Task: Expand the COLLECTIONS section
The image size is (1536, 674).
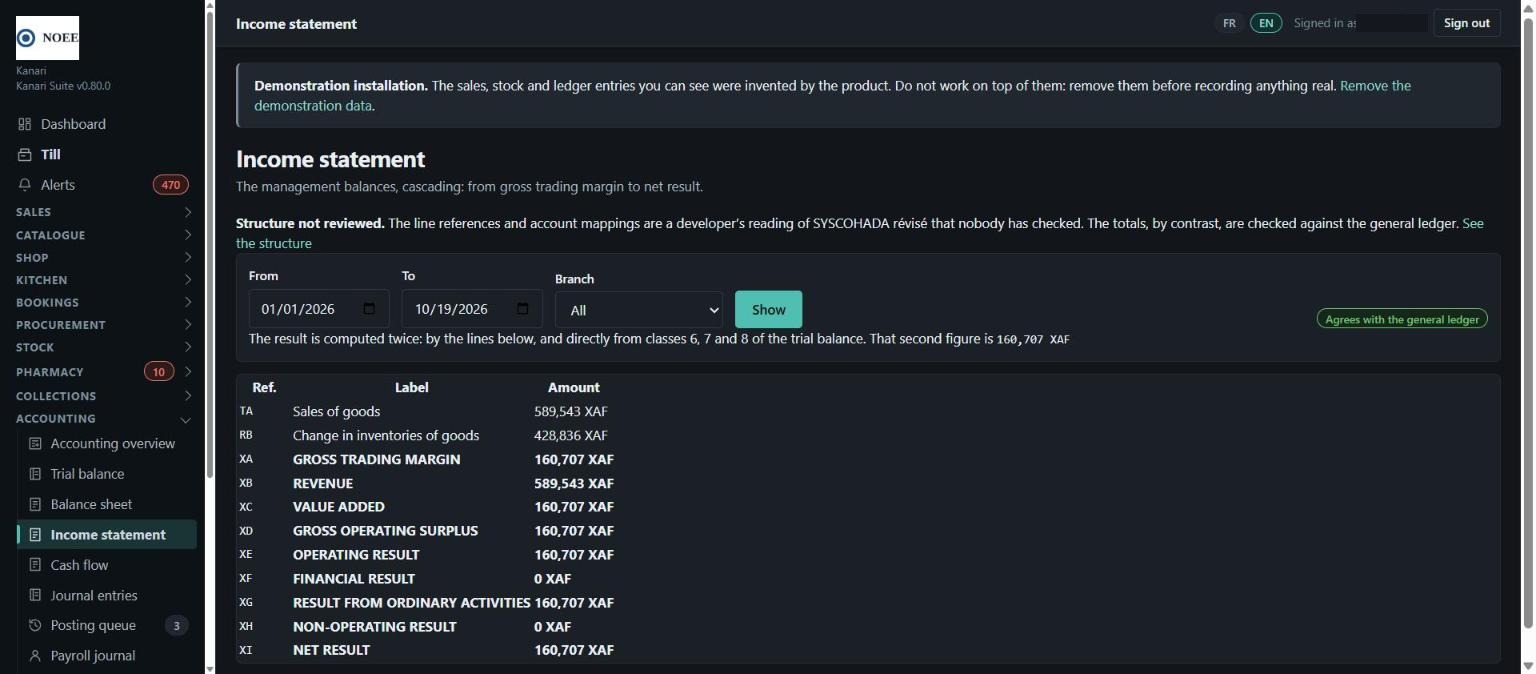Action: pos(104,396)
